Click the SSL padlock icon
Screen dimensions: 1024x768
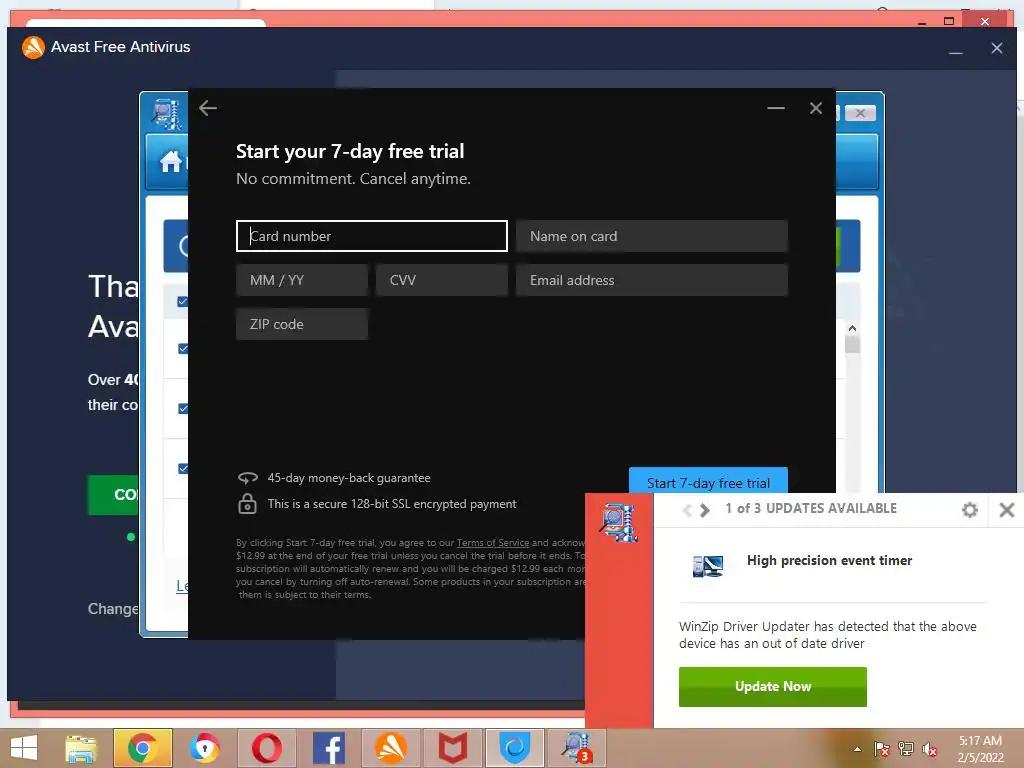[x=248, y=504]
